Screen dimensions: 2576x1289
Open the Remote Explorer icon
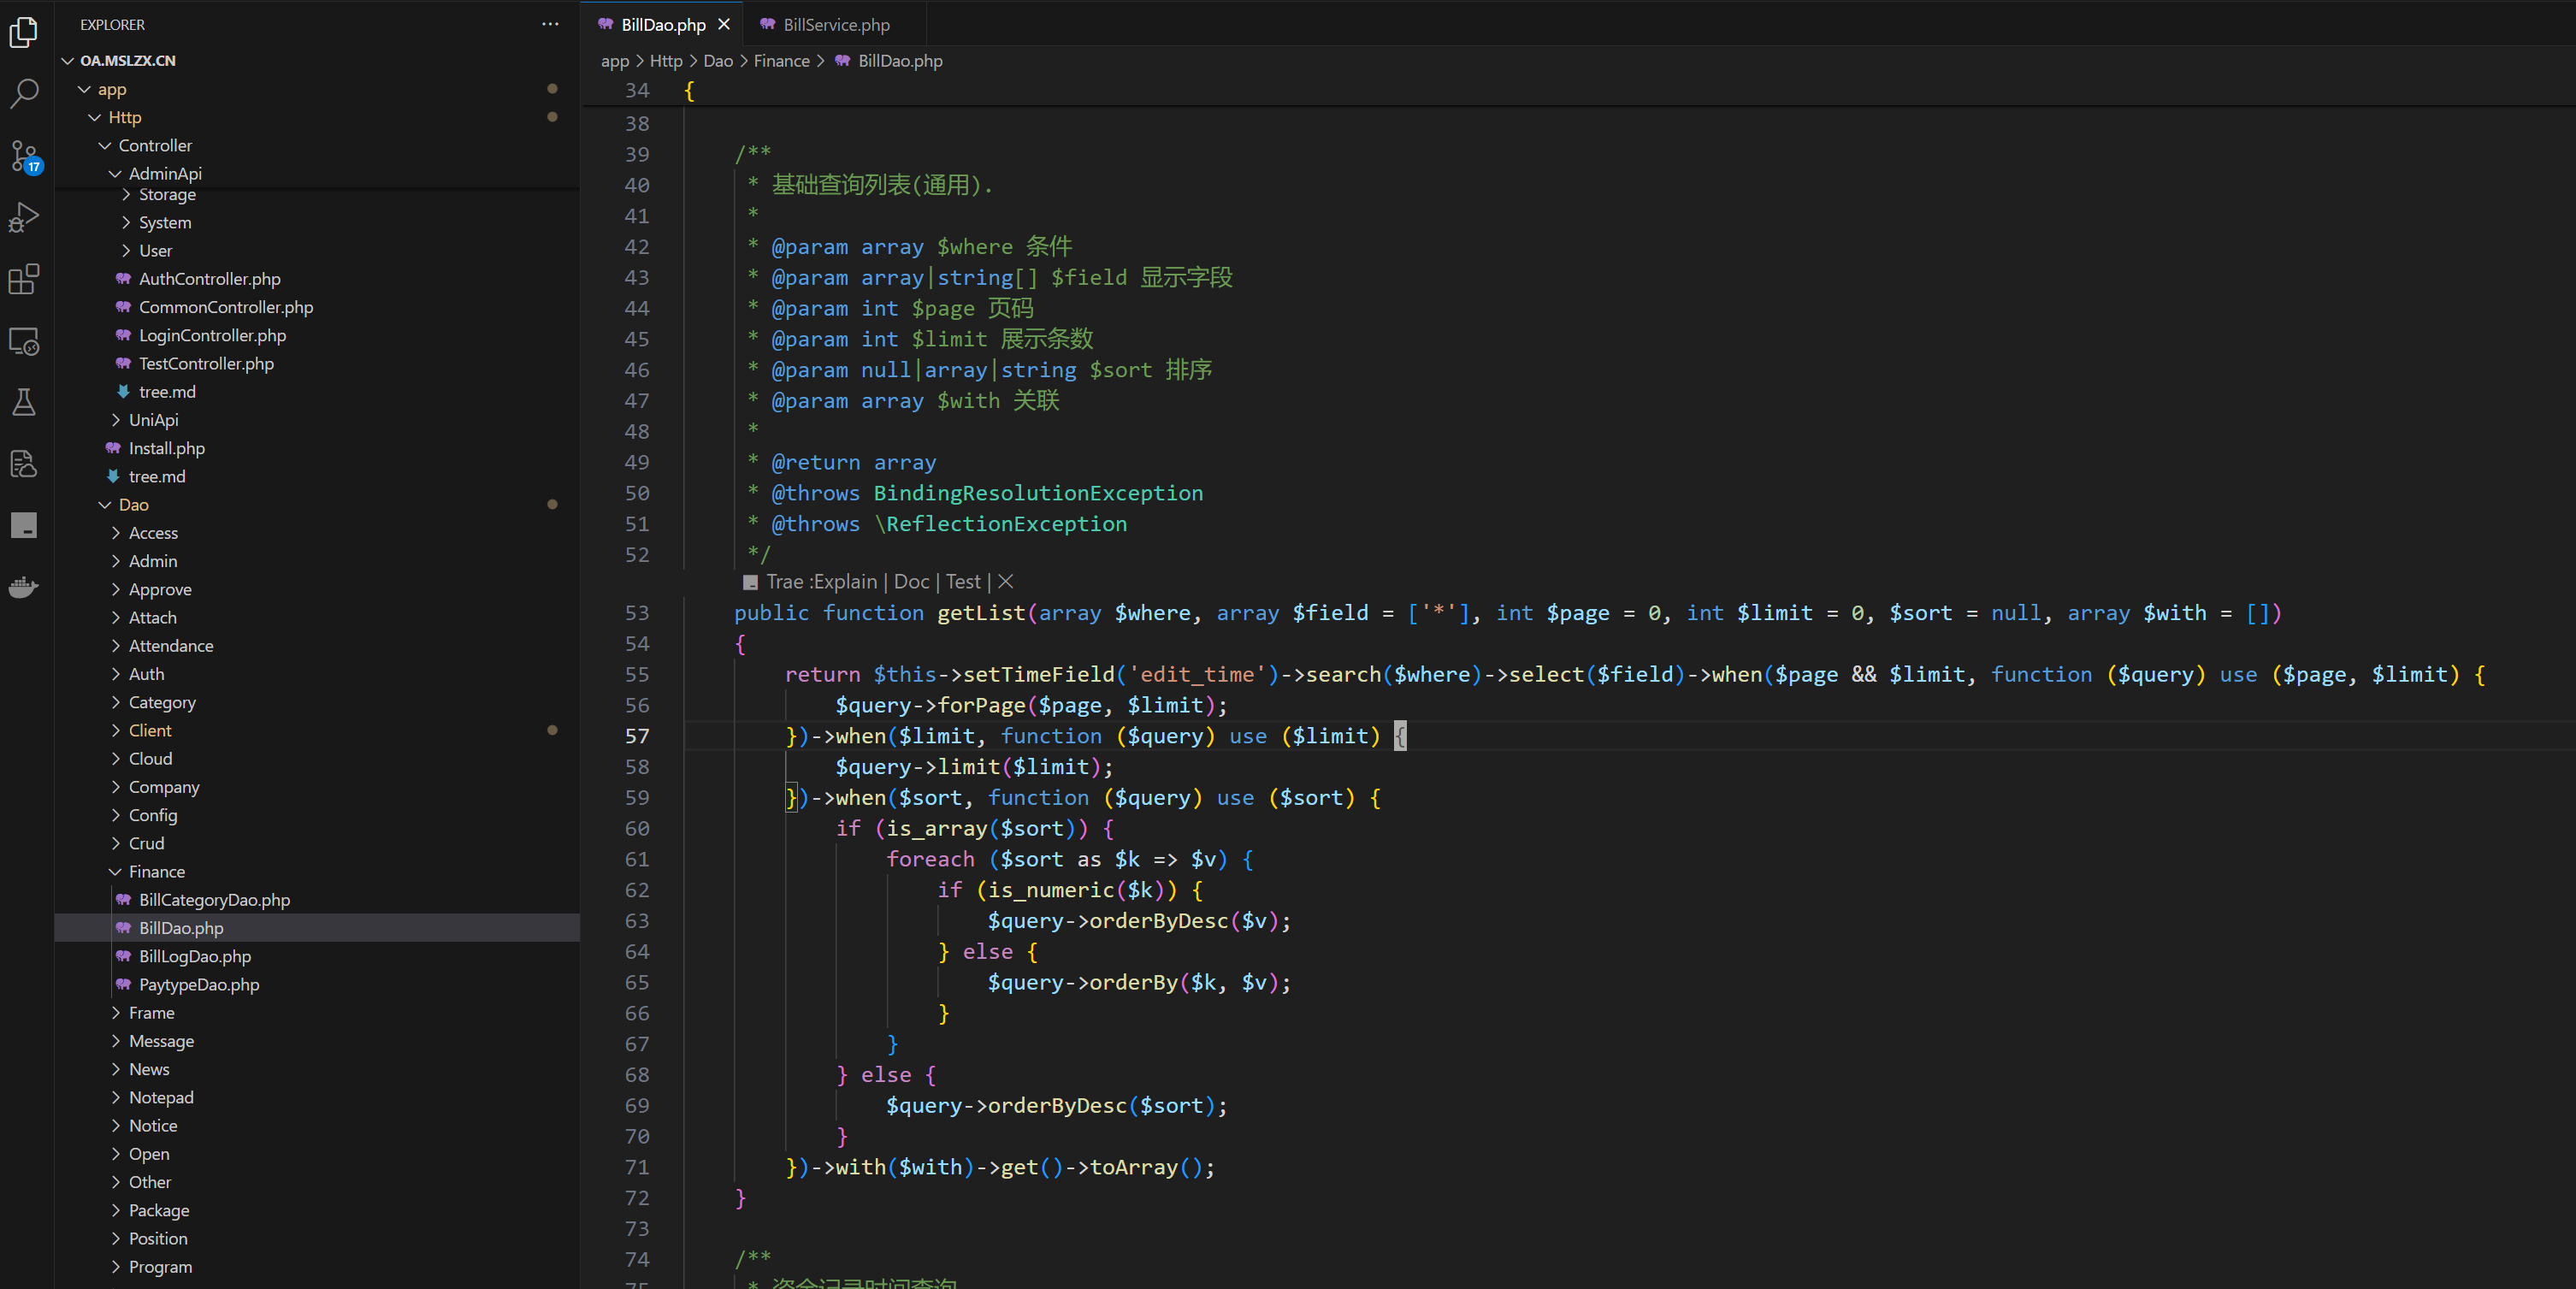coord(24,341)
